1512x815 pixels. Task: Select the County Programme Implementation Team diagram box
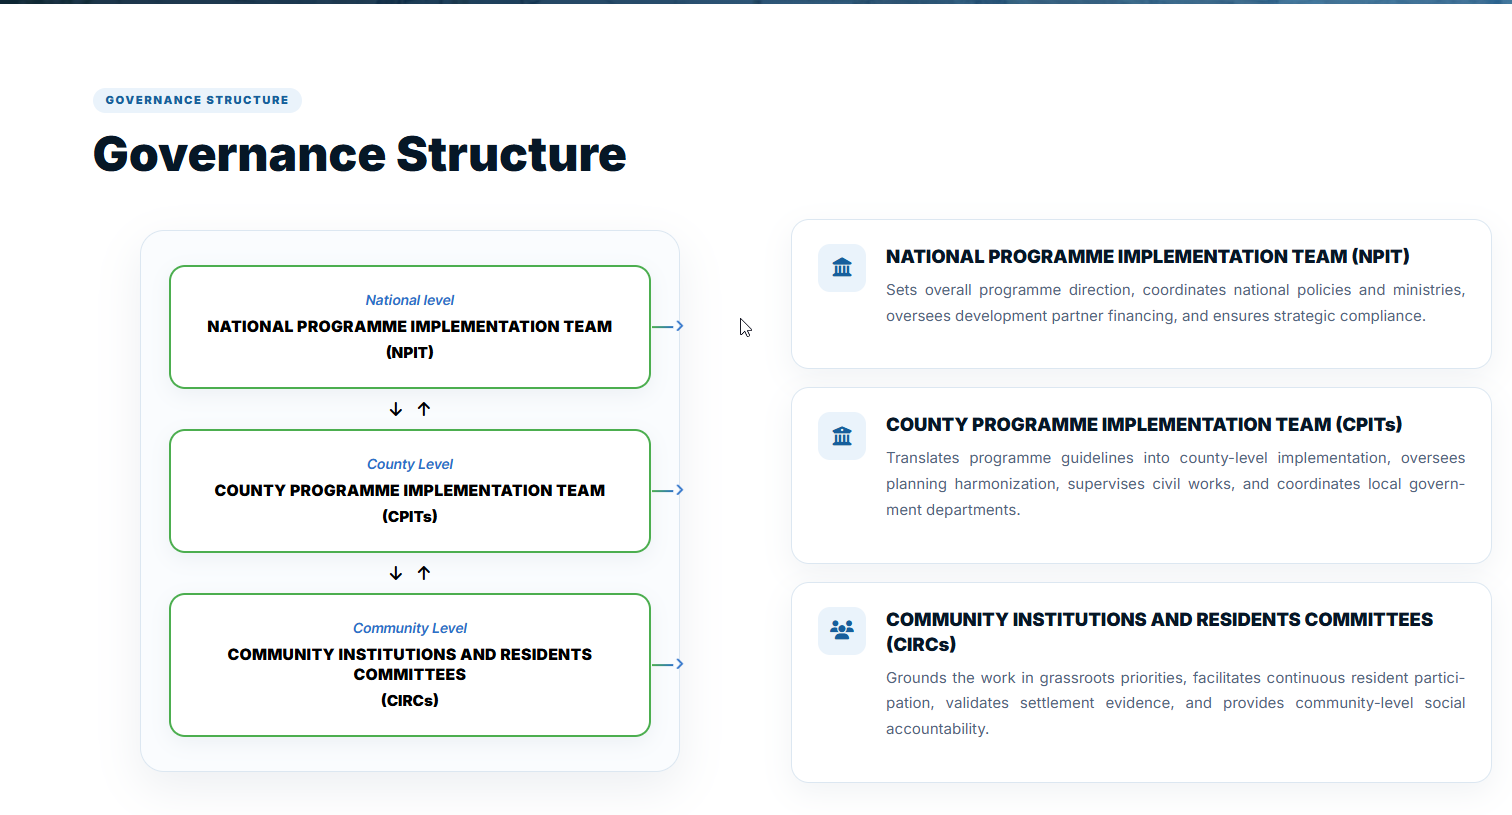(410, 491)
